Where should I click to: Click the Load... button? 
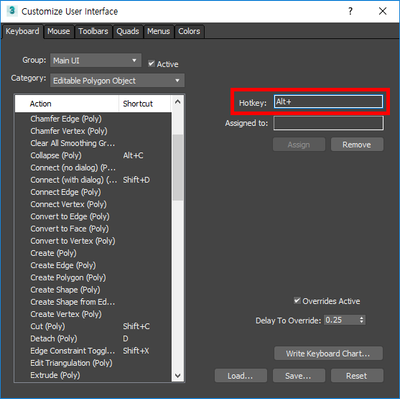pos(241,376)
